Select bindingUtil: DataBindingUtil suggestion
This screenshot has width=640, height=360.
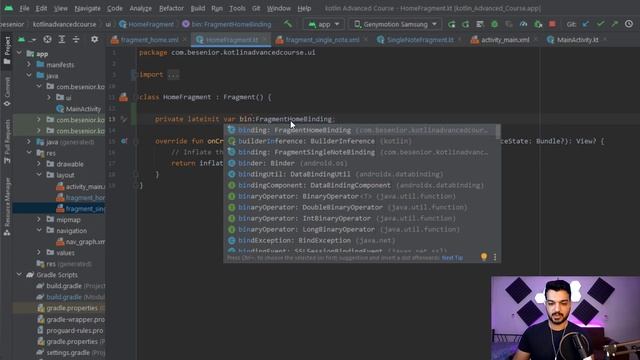point(361,174)
